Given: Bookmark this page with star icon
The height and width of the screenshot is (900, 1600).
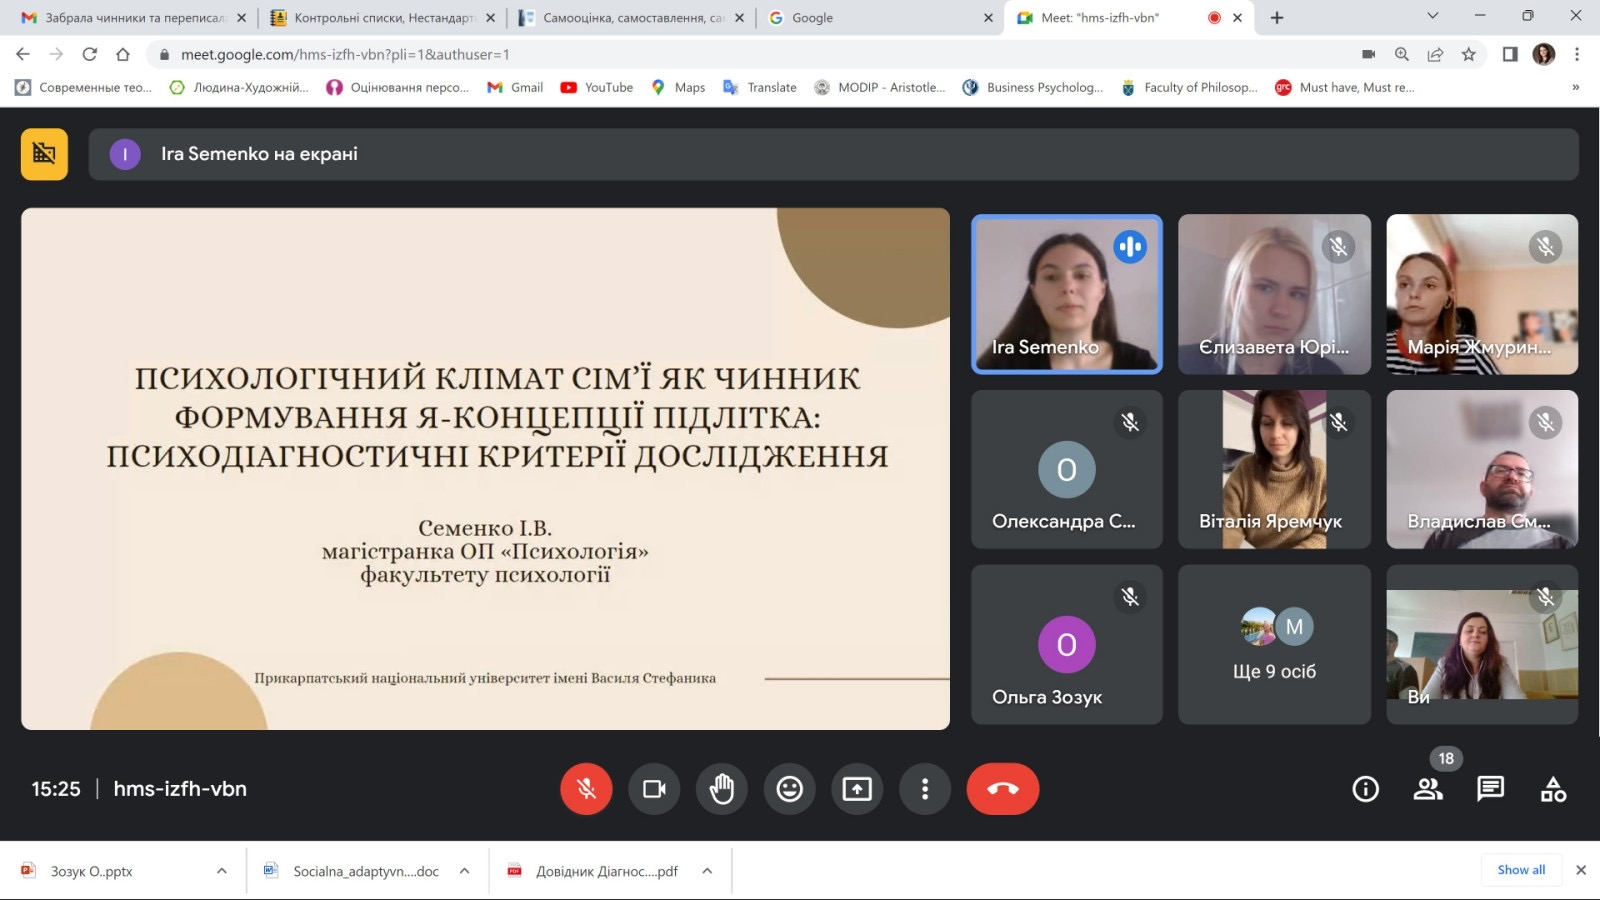Looking at the screenshot, I should 1468,54.
